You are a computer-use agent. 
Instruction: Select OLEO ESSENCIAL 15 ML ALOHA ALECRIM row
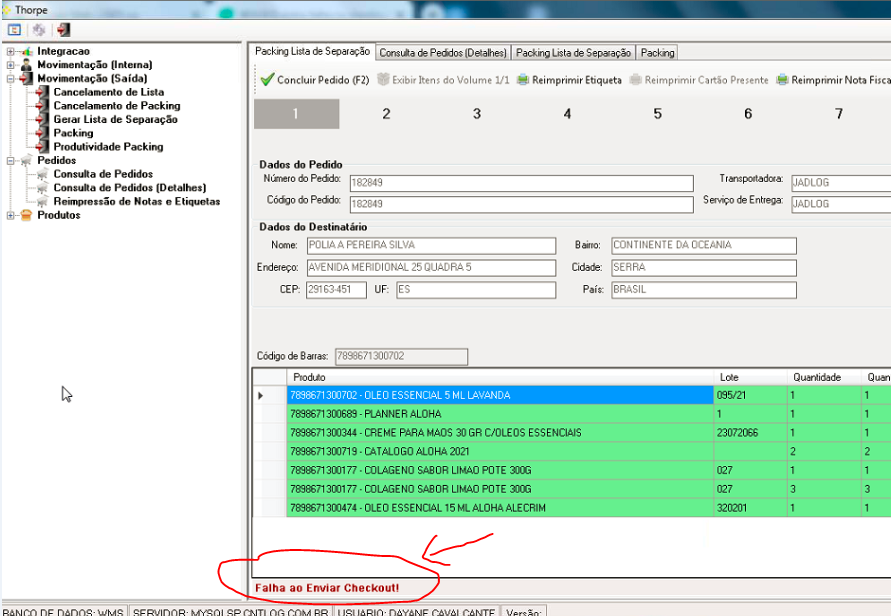tap(571, 507)
